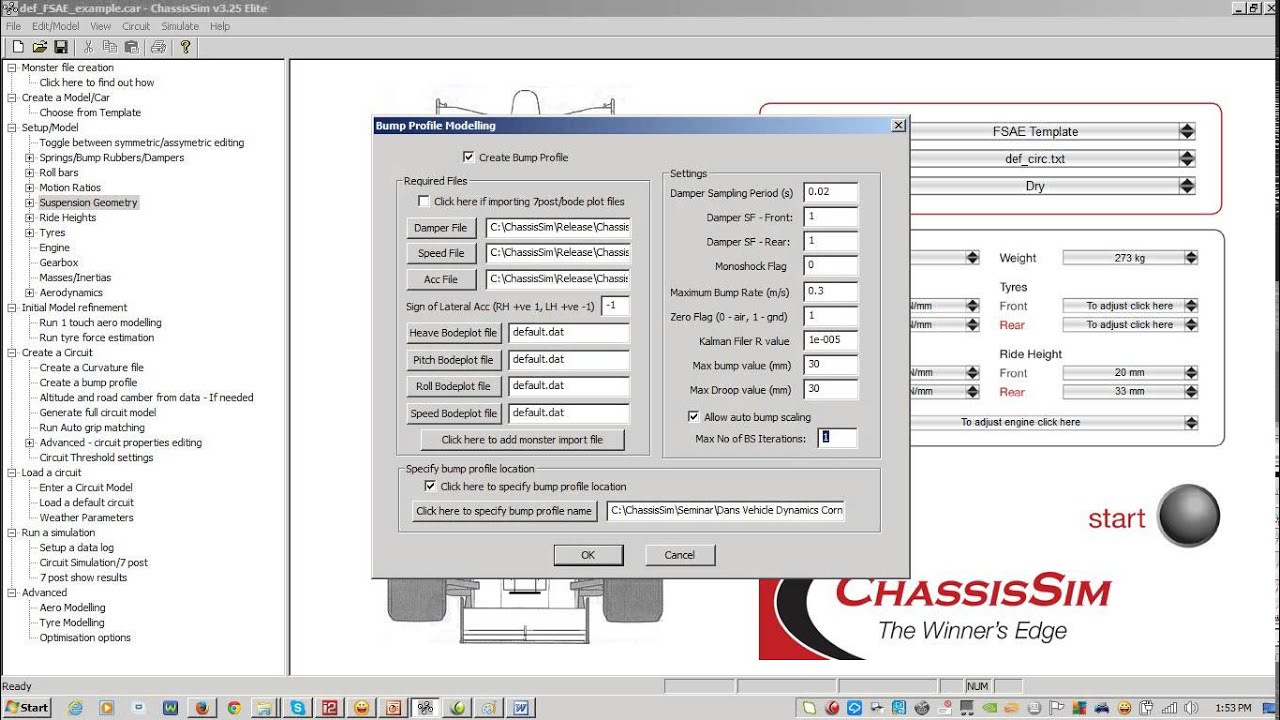Open the Dry condition selector spinner
The image size is (1280, 720).
tap(1187, 186)
